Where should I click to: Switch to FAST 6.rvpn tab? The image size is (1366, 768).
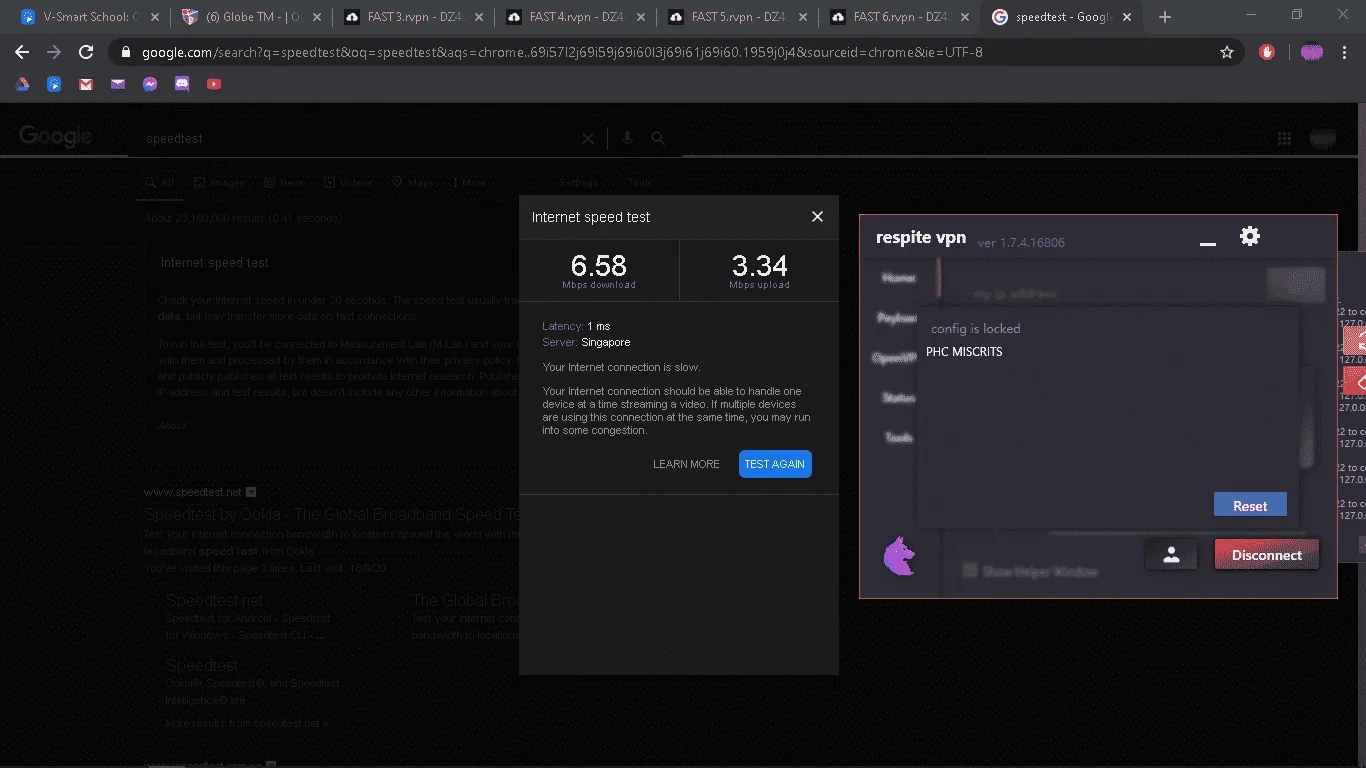(x=899, y=17)
